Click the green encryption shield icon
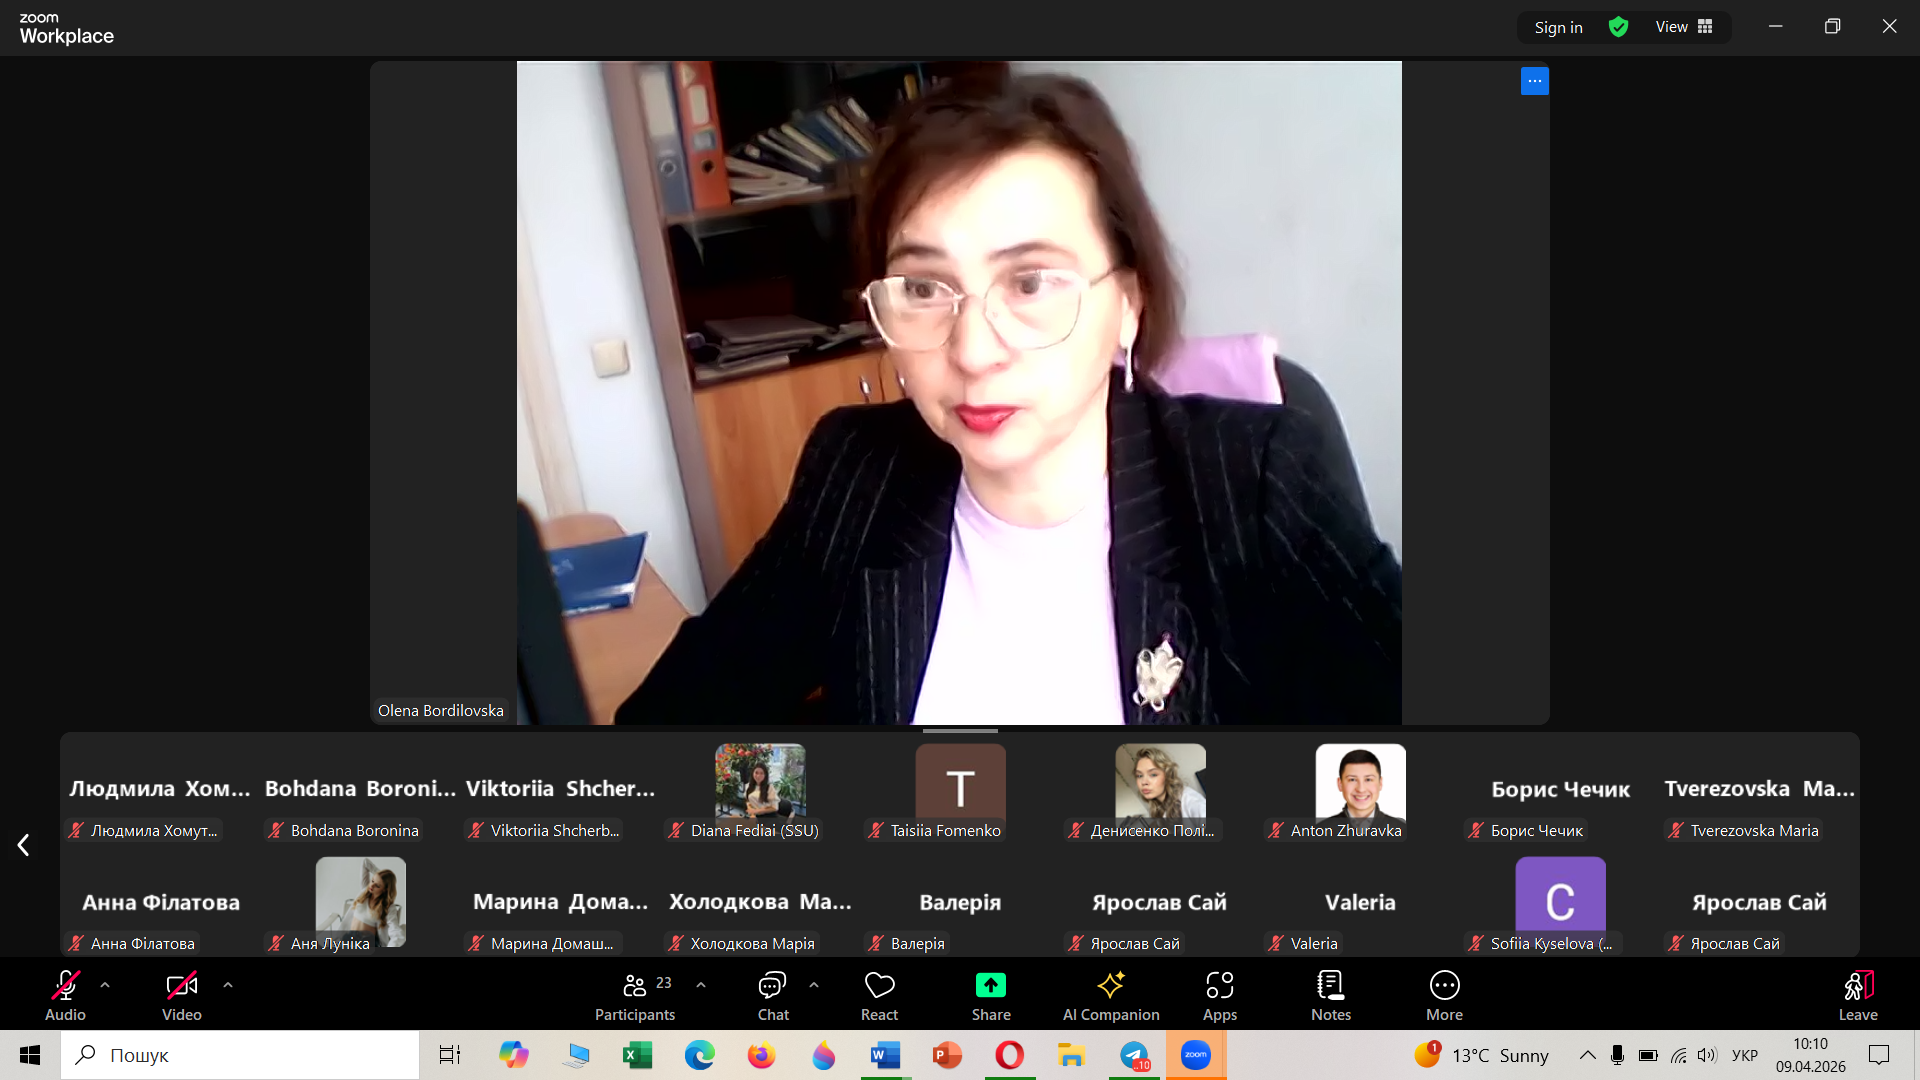Screen dimensions: 1920x1080 tap(1618, 27)
